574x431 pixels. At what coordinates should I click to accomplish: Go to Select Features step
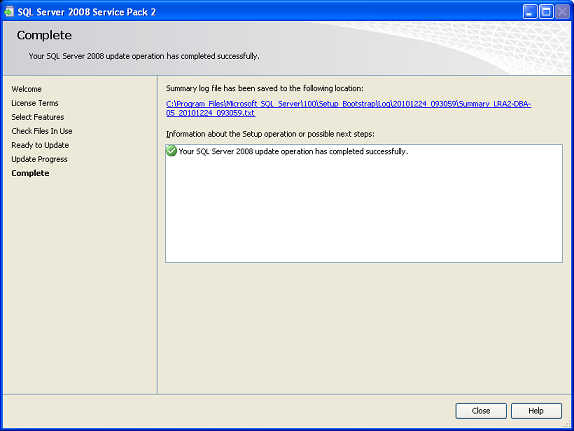point(38,117)
